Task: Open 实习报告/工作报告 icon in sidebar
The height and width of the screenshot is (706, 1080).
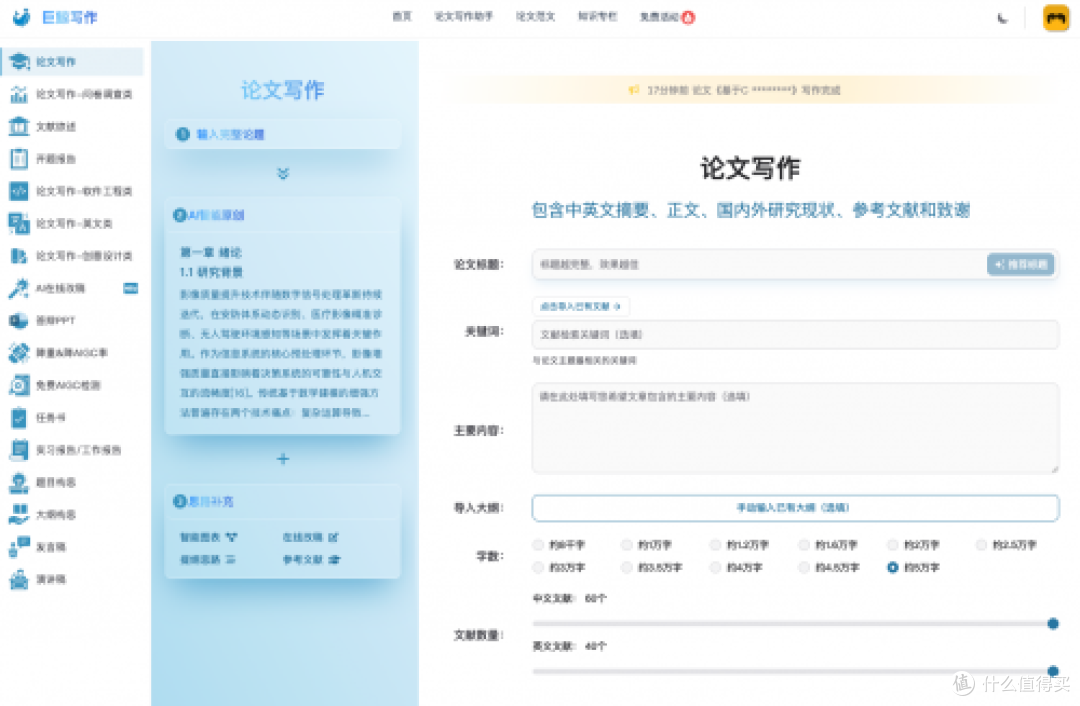Action: [19, 450]
